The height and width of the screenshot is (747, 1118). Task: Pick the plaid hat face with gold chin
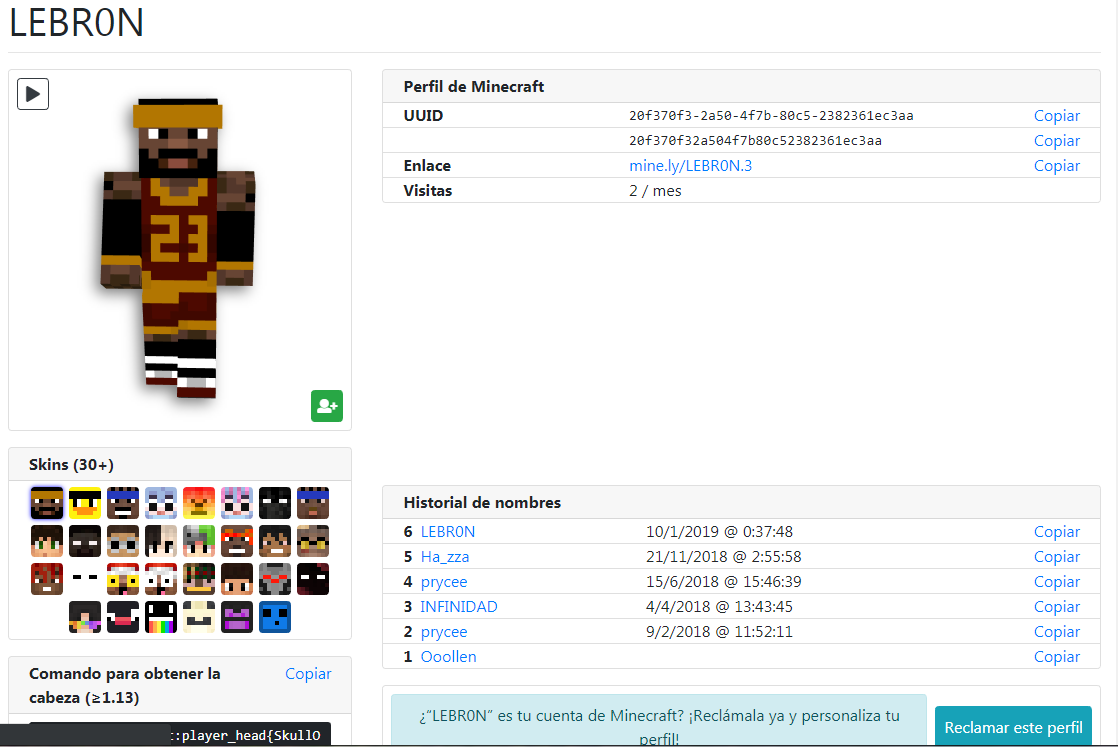coord(199,579)
